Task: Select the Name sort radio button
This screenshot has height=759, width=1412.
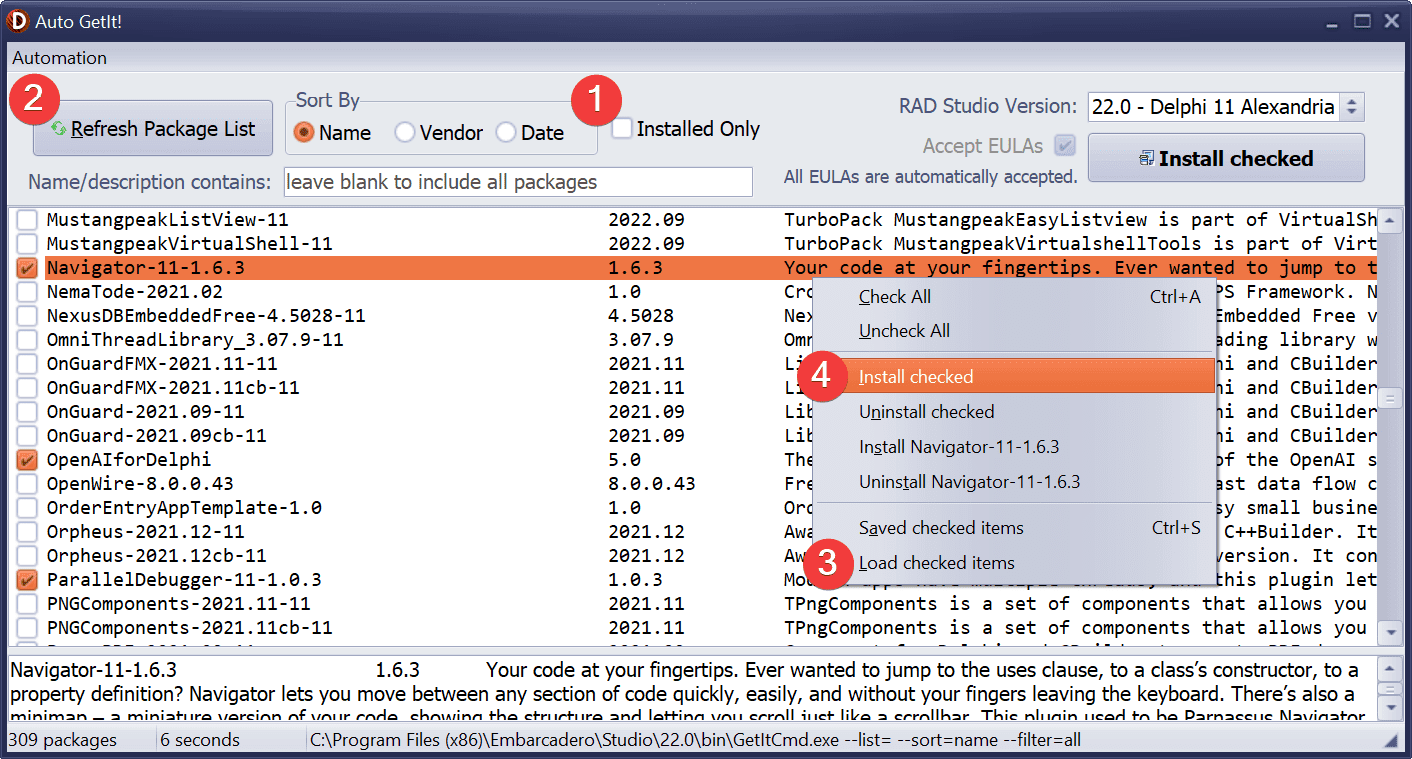Action: [x=305, y=133]
